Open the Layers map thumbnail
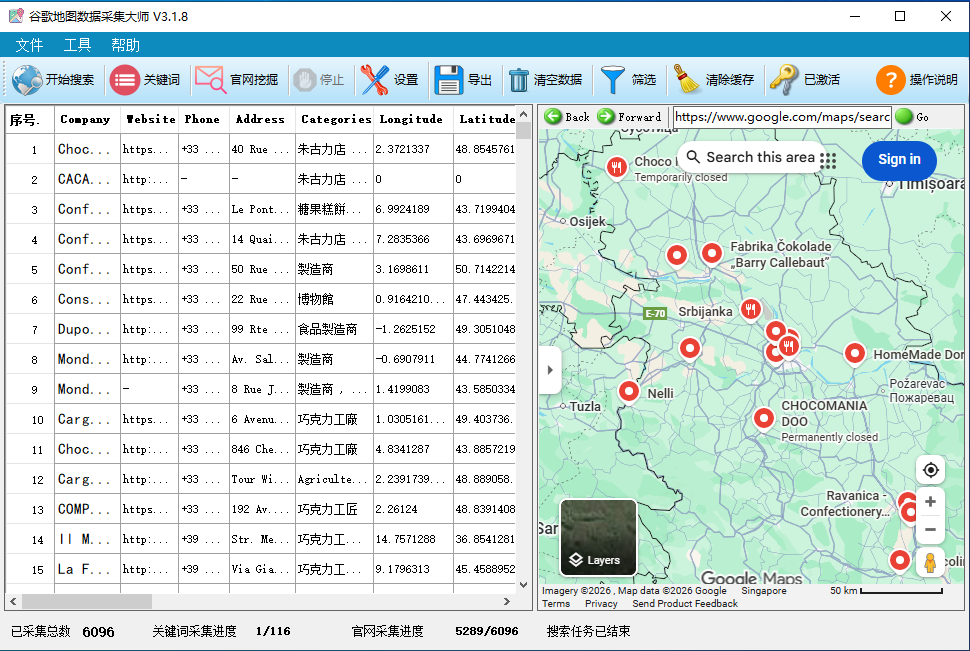This screenshot has width=970, height=651. point(598,537)
